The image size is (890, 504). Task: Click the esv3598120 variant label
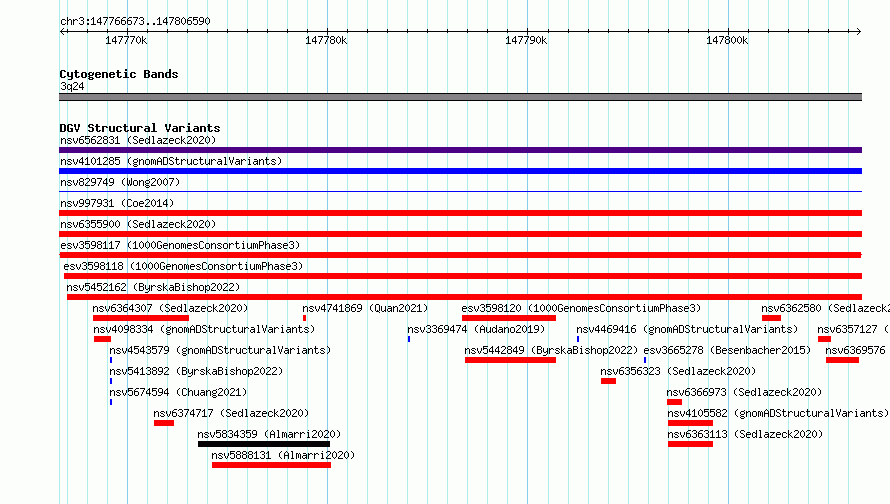[581, 308]
